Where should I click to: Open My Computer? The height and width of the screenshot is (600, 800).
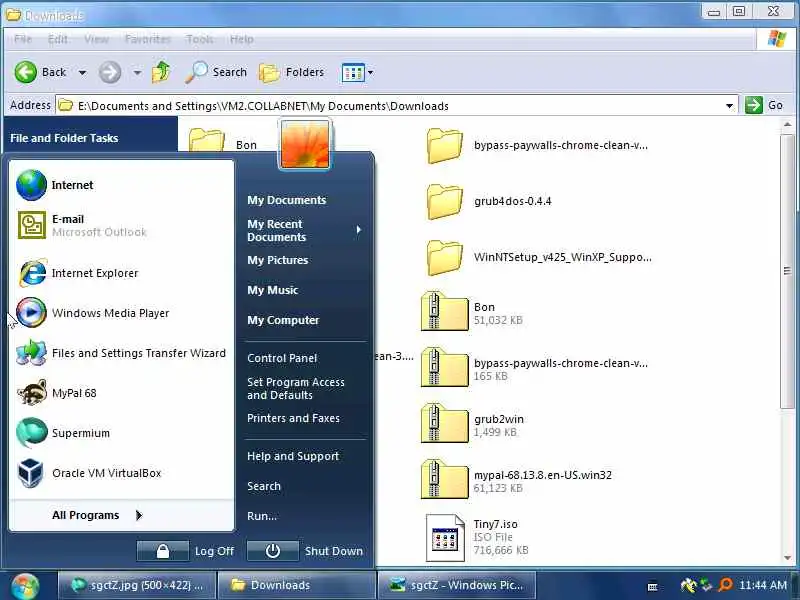pos(283,320)
